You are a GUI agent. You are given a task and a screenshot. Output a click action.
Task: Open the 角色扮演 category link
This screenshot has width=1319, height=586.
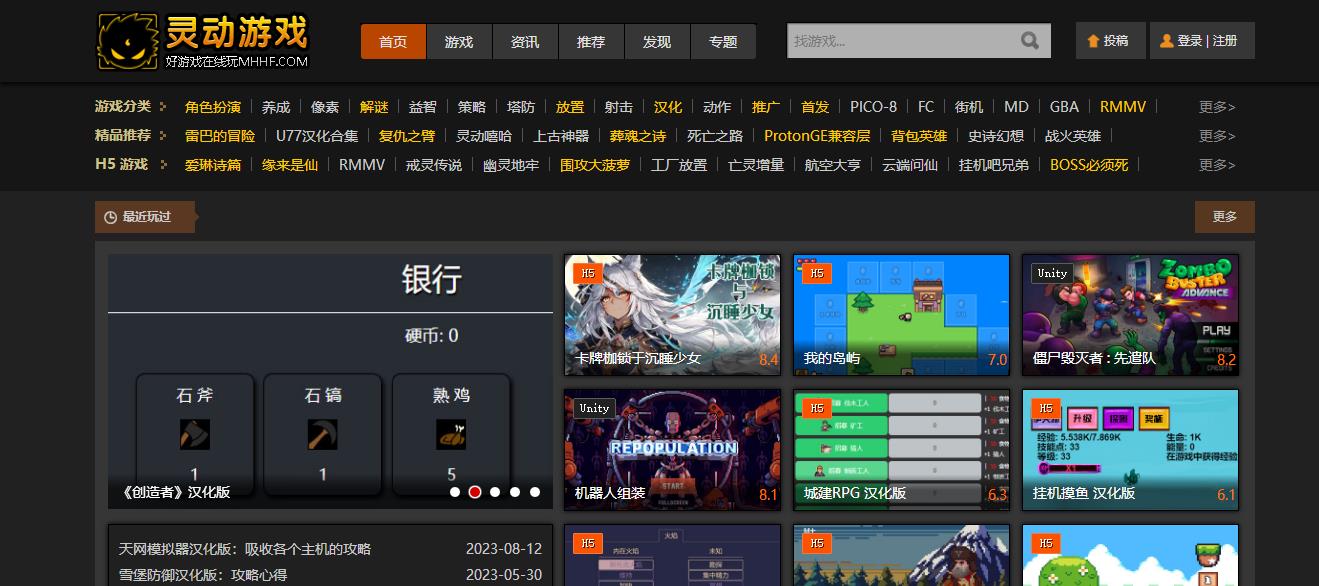click(213, 107)
